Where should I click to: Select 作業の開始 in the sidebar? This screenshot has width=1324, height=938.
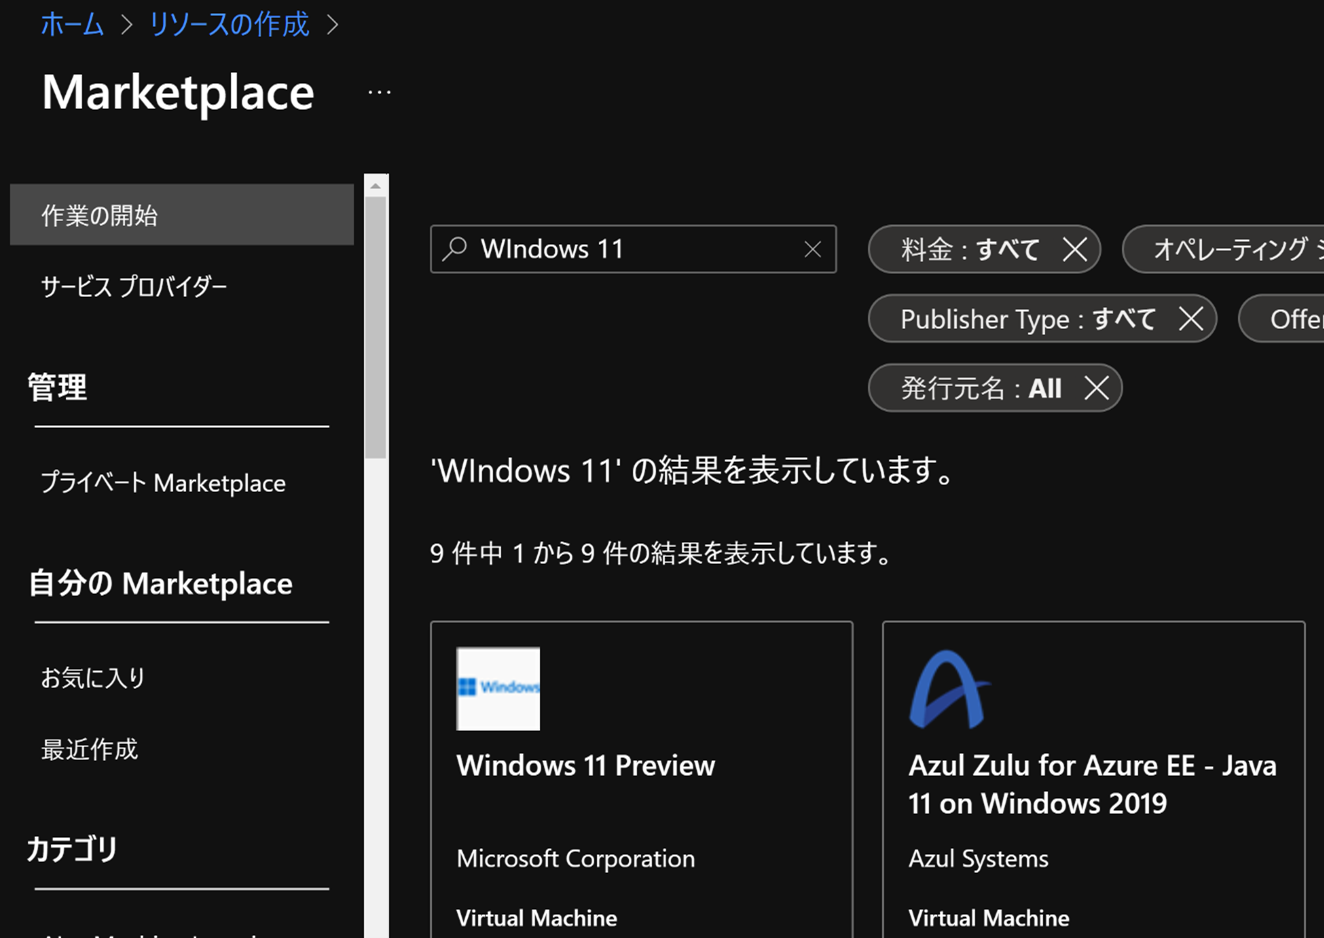tap(181, 215)
